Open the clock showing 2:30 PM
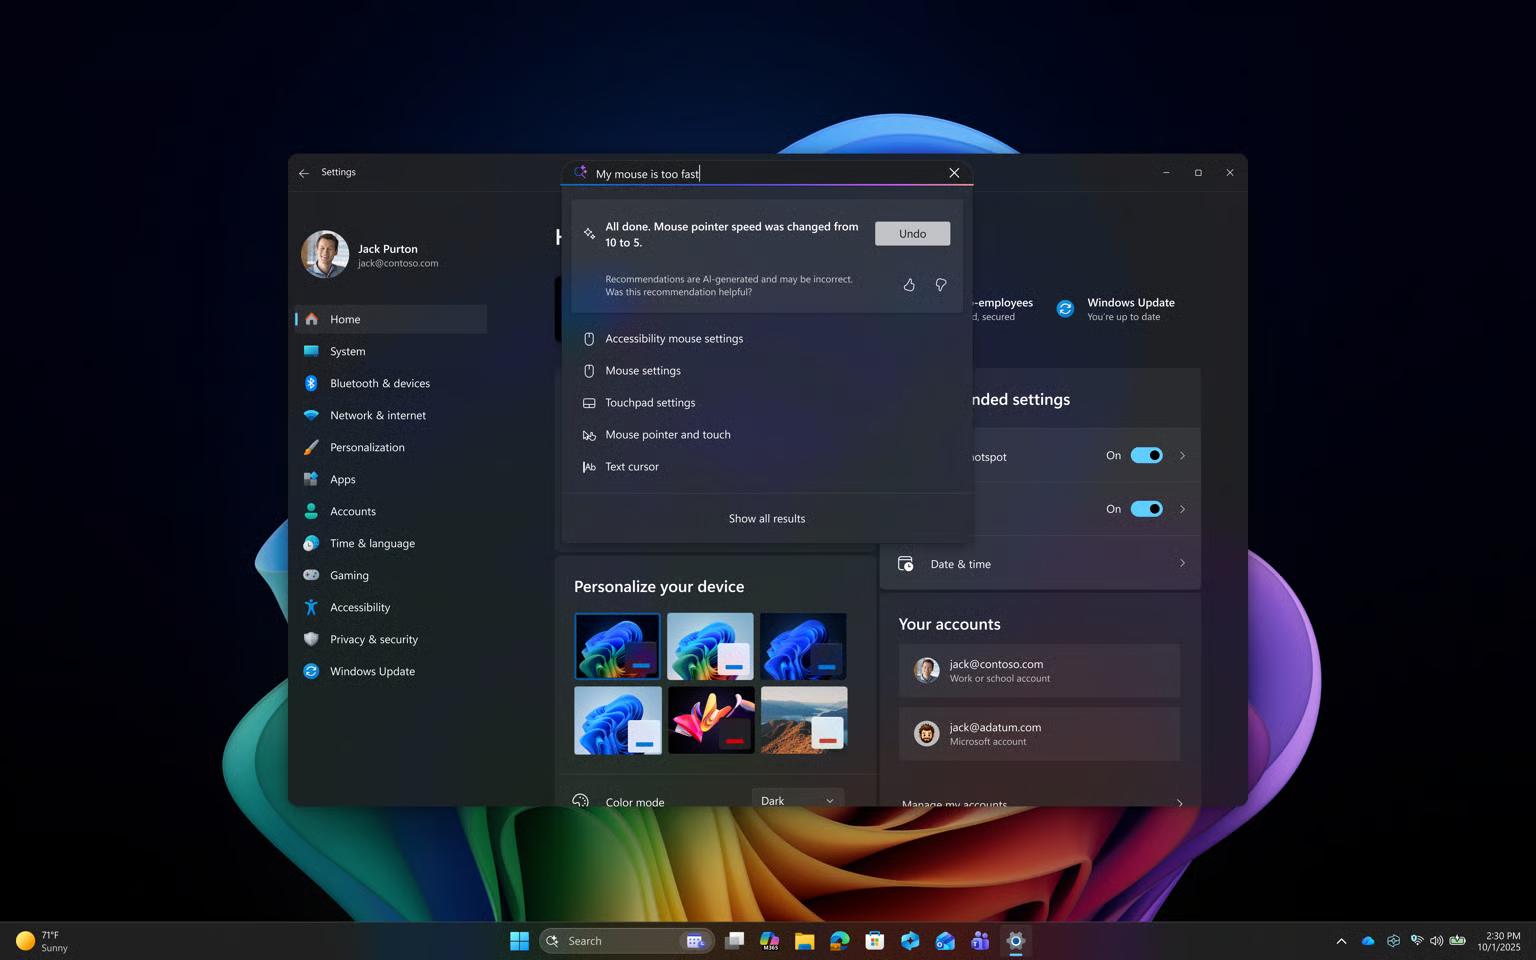This screenshot has width=1536, height=960. coord(1499,941)
